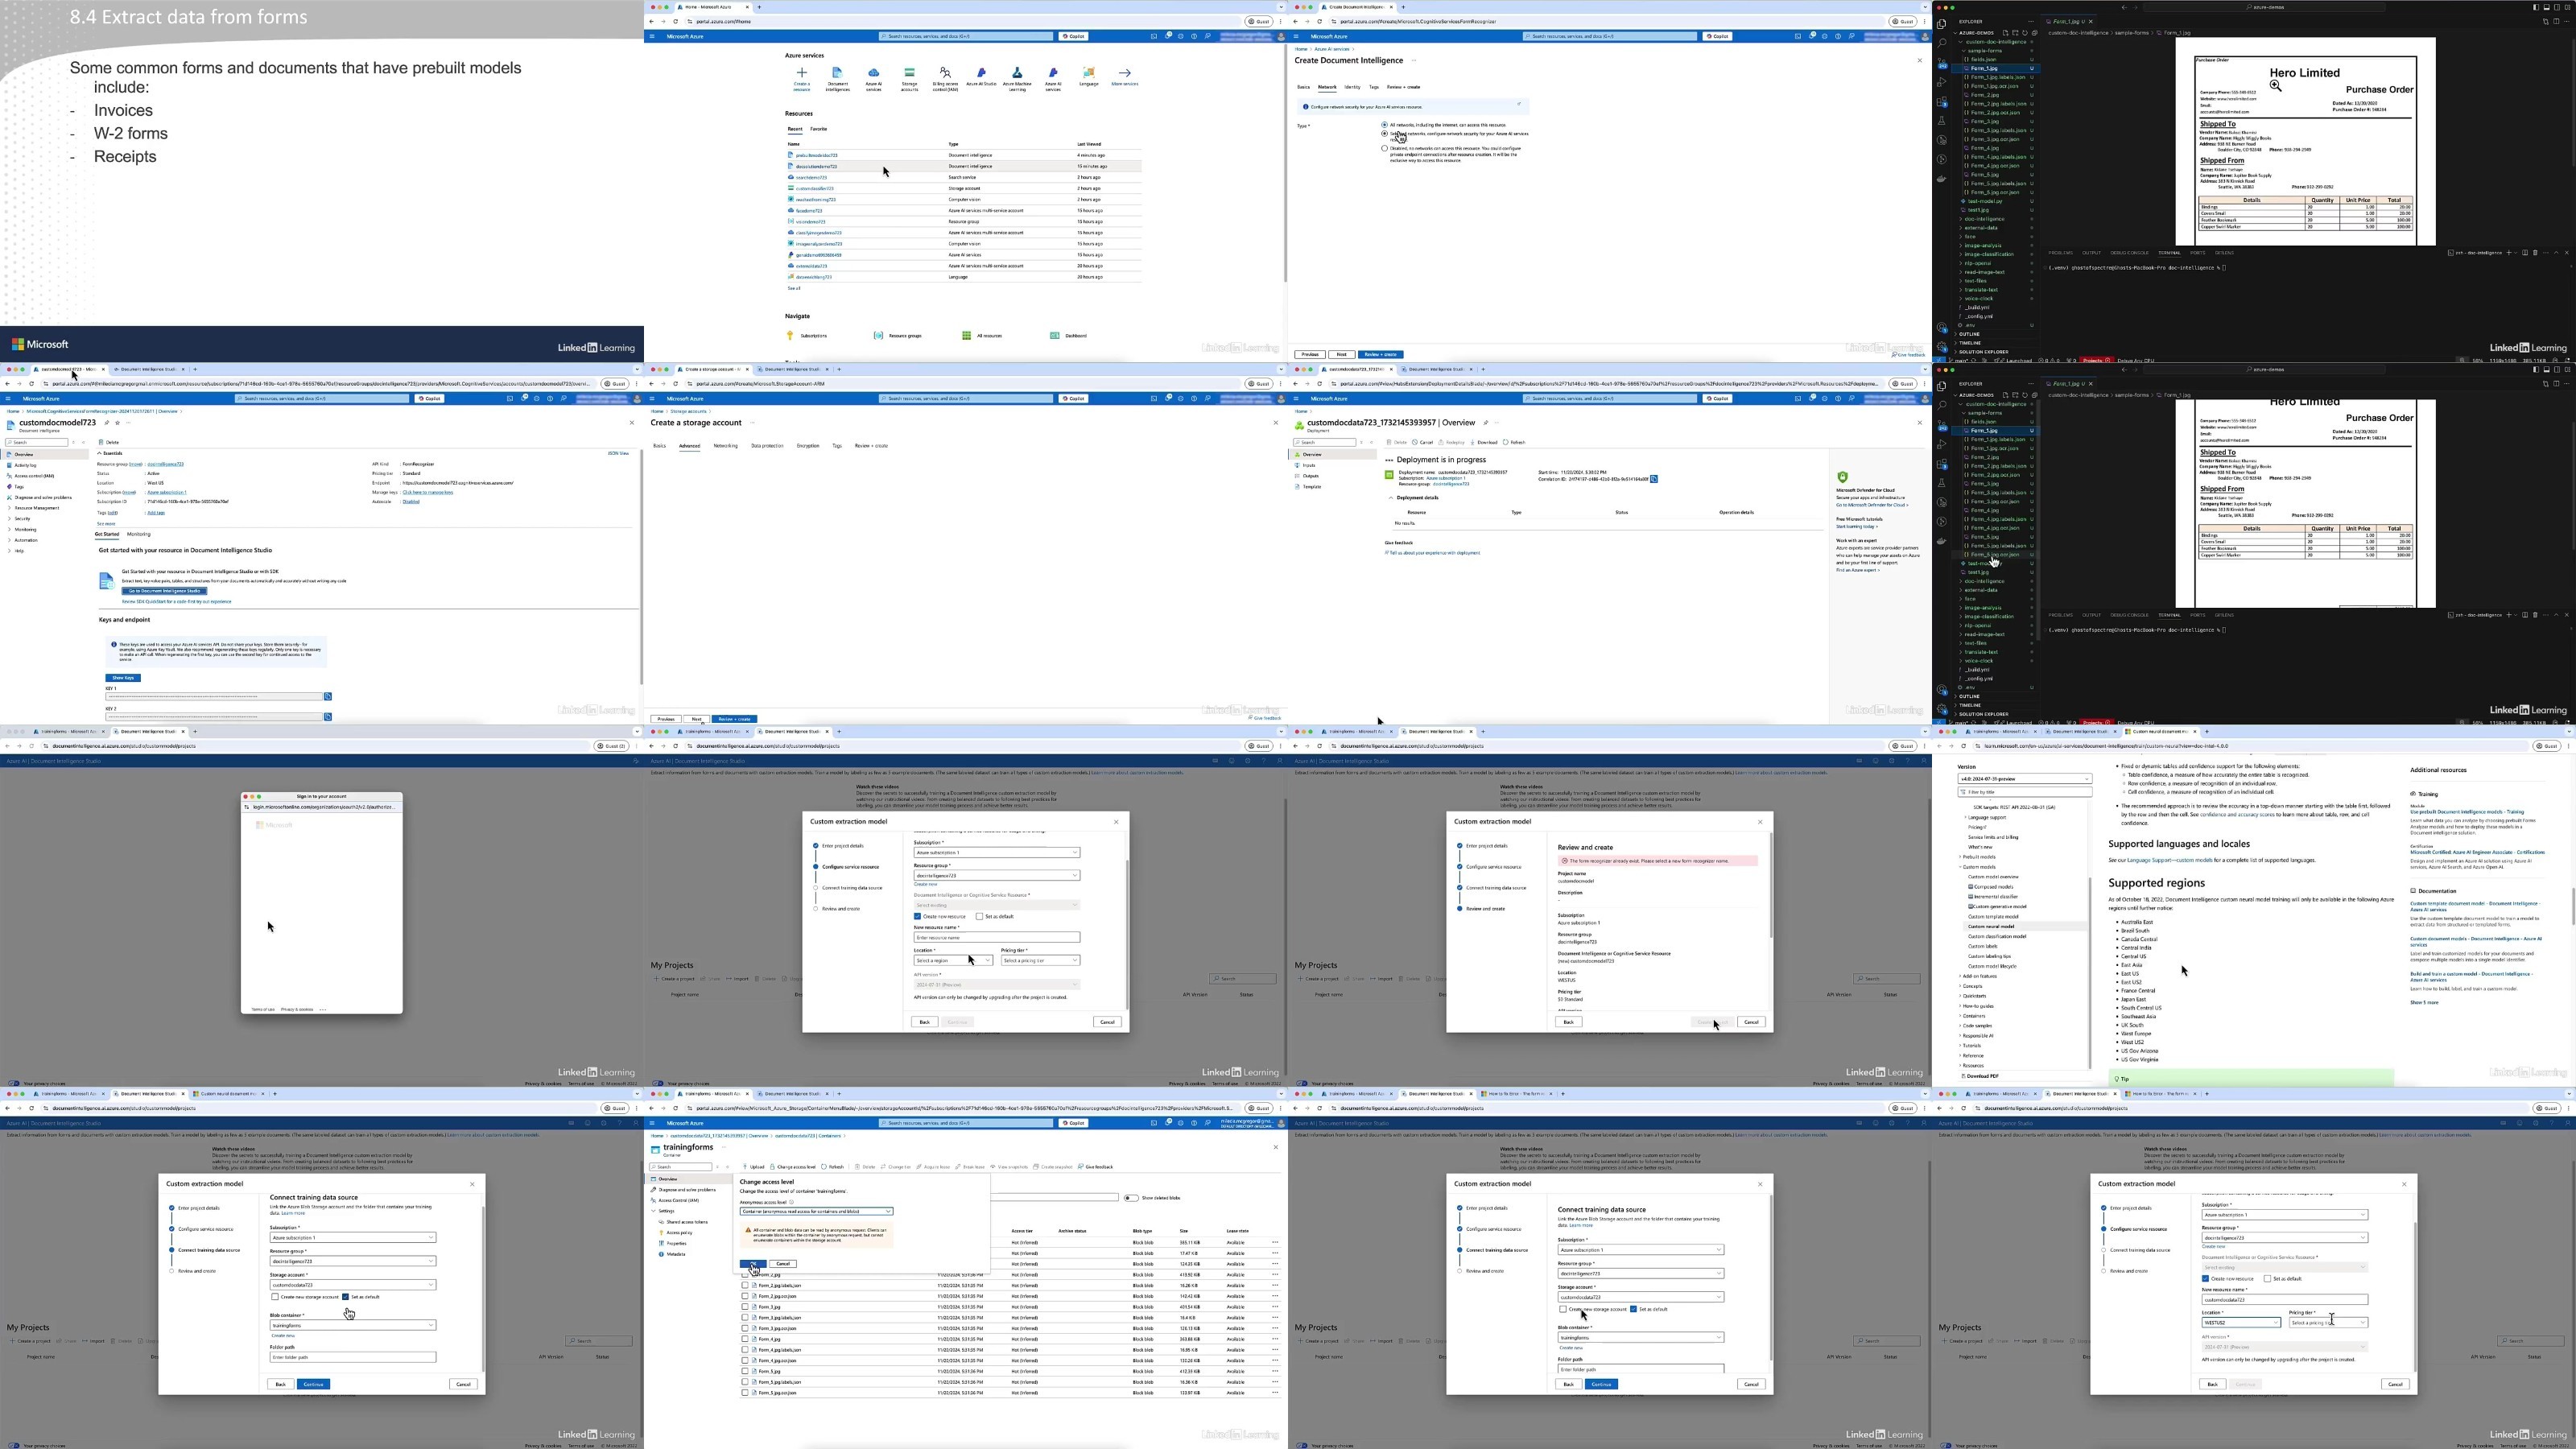Open Metadata in trainingforms sidebar
Image resolution: width=2576 pixels, height=1449 pixels.
pos(673,1254)
